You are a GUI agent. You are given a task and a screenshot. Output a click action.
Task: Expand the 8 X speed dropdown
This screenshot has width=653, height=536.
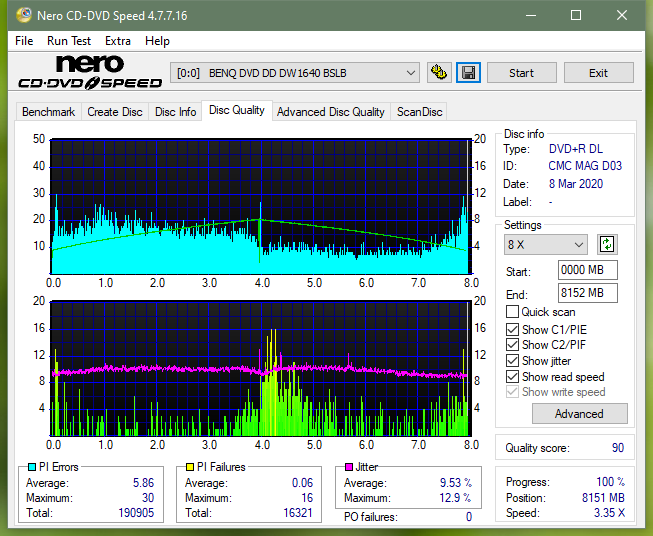pyautogui.click(x=546, y=244)
